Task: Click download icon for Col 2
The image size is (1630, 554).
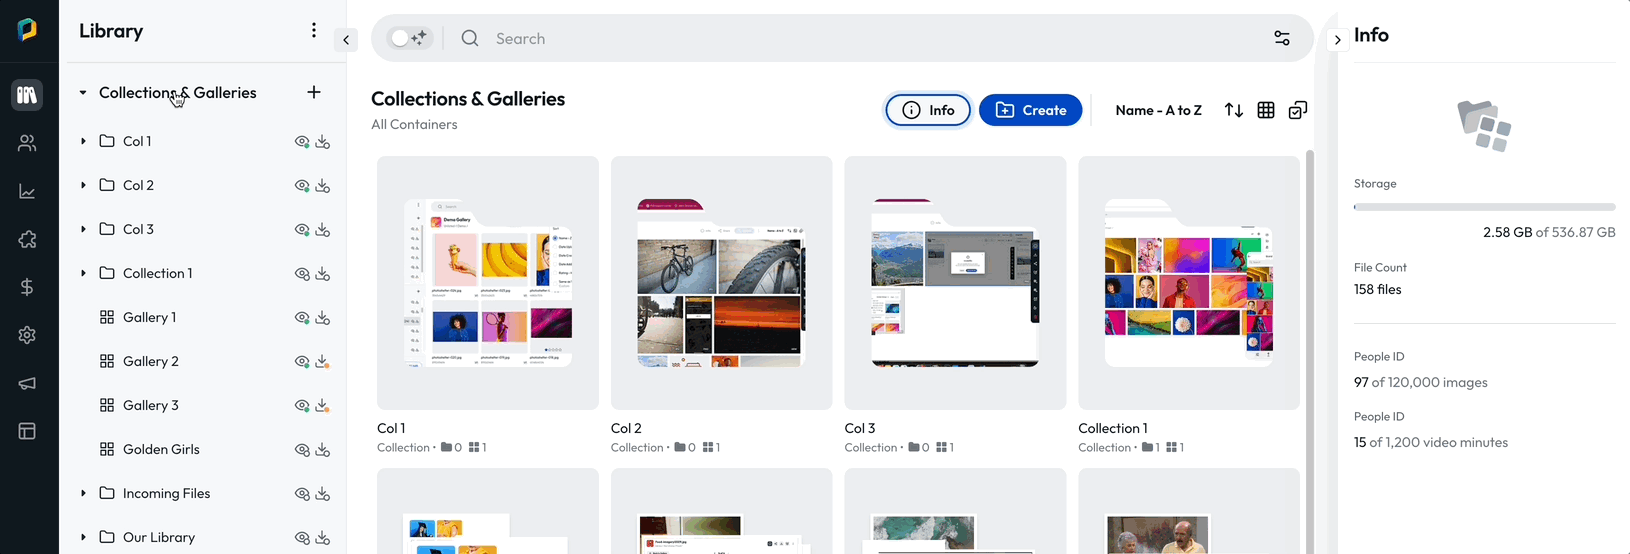Action: pyautogui.click(x=323, y=186)
